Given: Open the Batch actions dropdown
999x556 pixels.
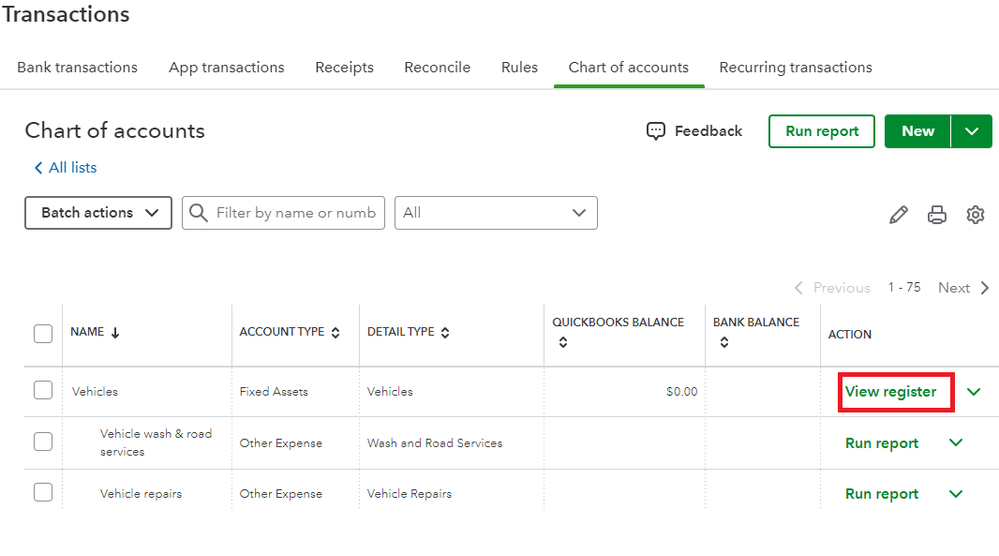Looking at the screenshot, I should click(98, 213).
